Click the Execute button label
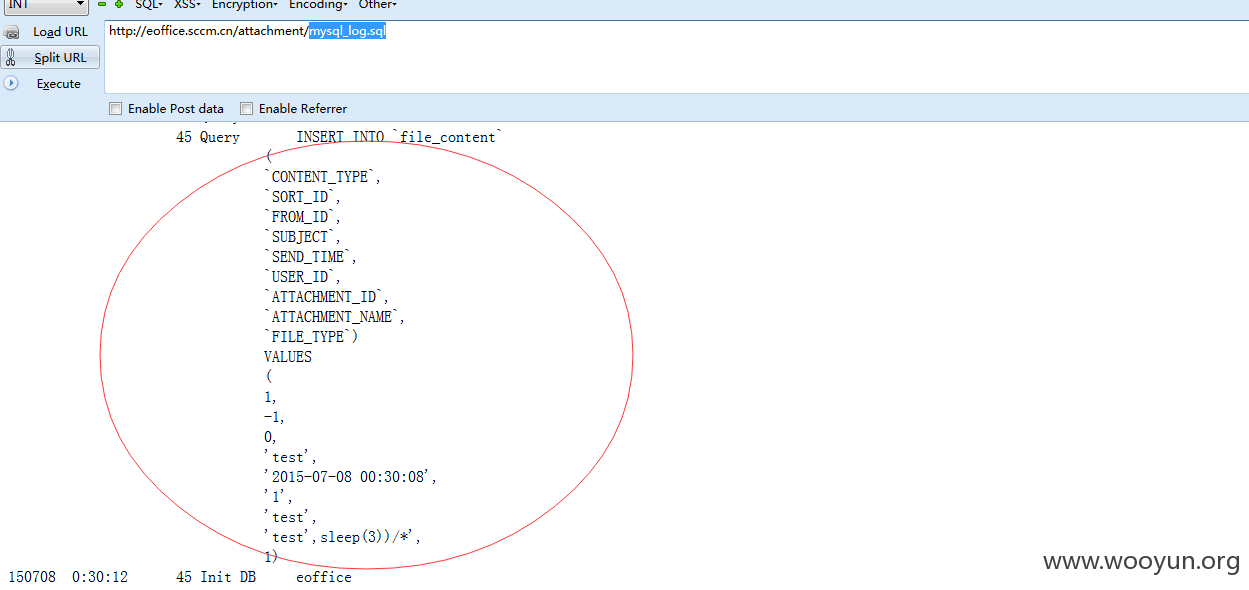The image size is (1249, 590). (59, 84)
